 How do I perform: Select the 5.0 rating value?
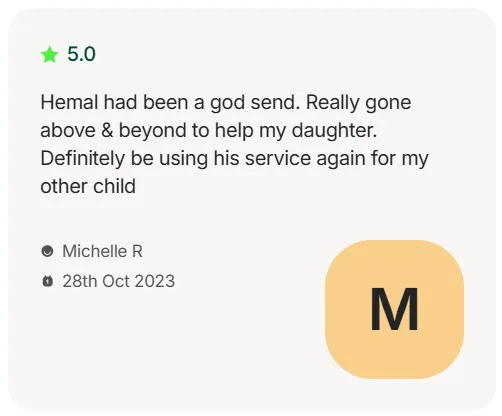pos(81,54)
